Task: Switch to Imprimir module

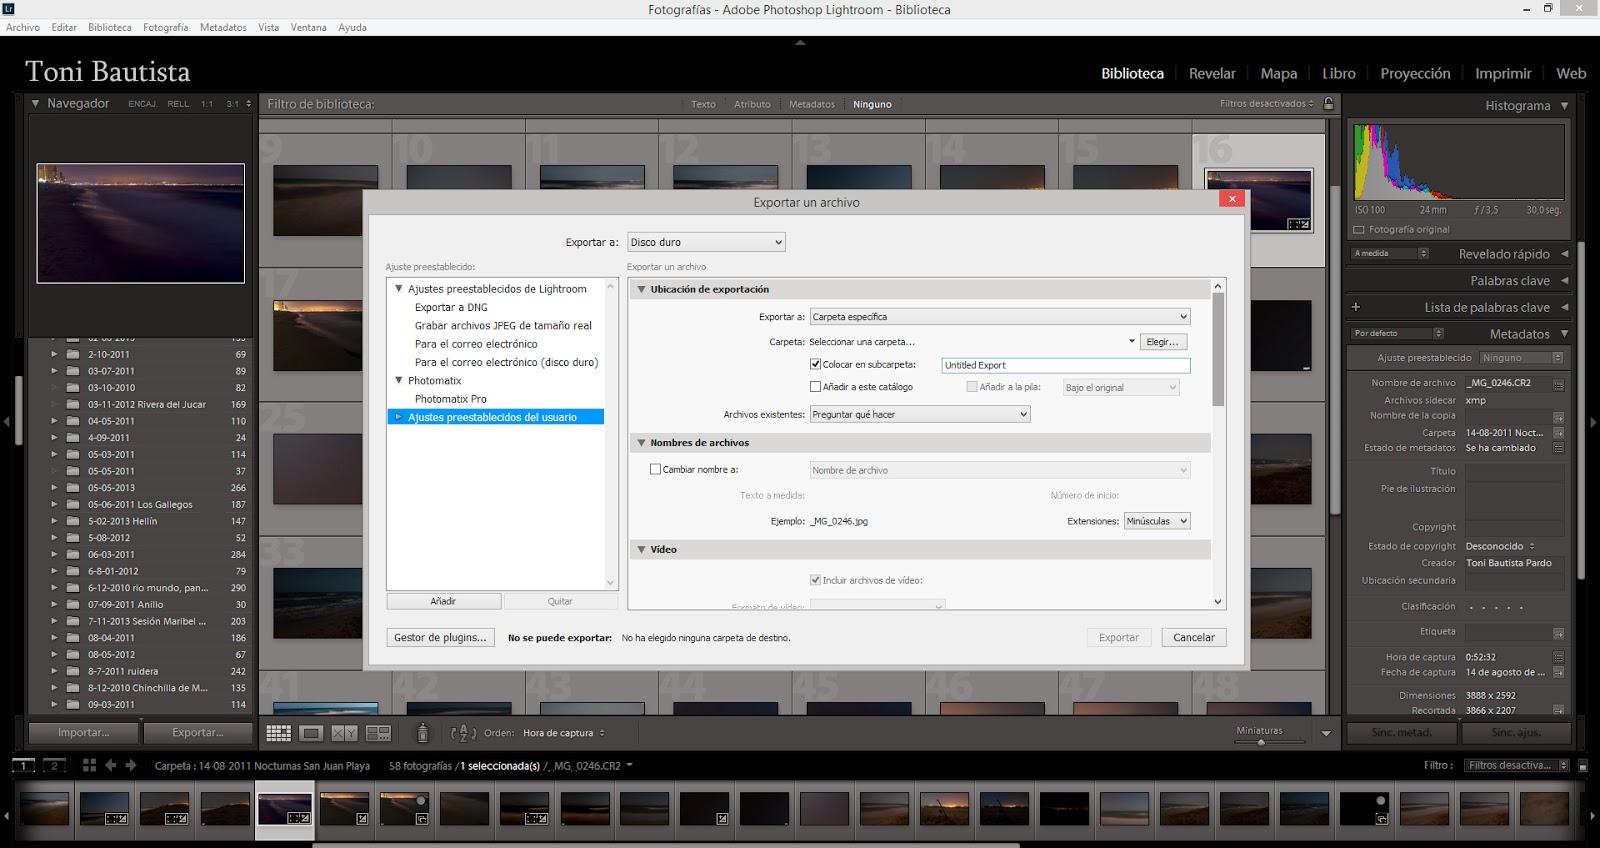Action: tap(1503, 73)
